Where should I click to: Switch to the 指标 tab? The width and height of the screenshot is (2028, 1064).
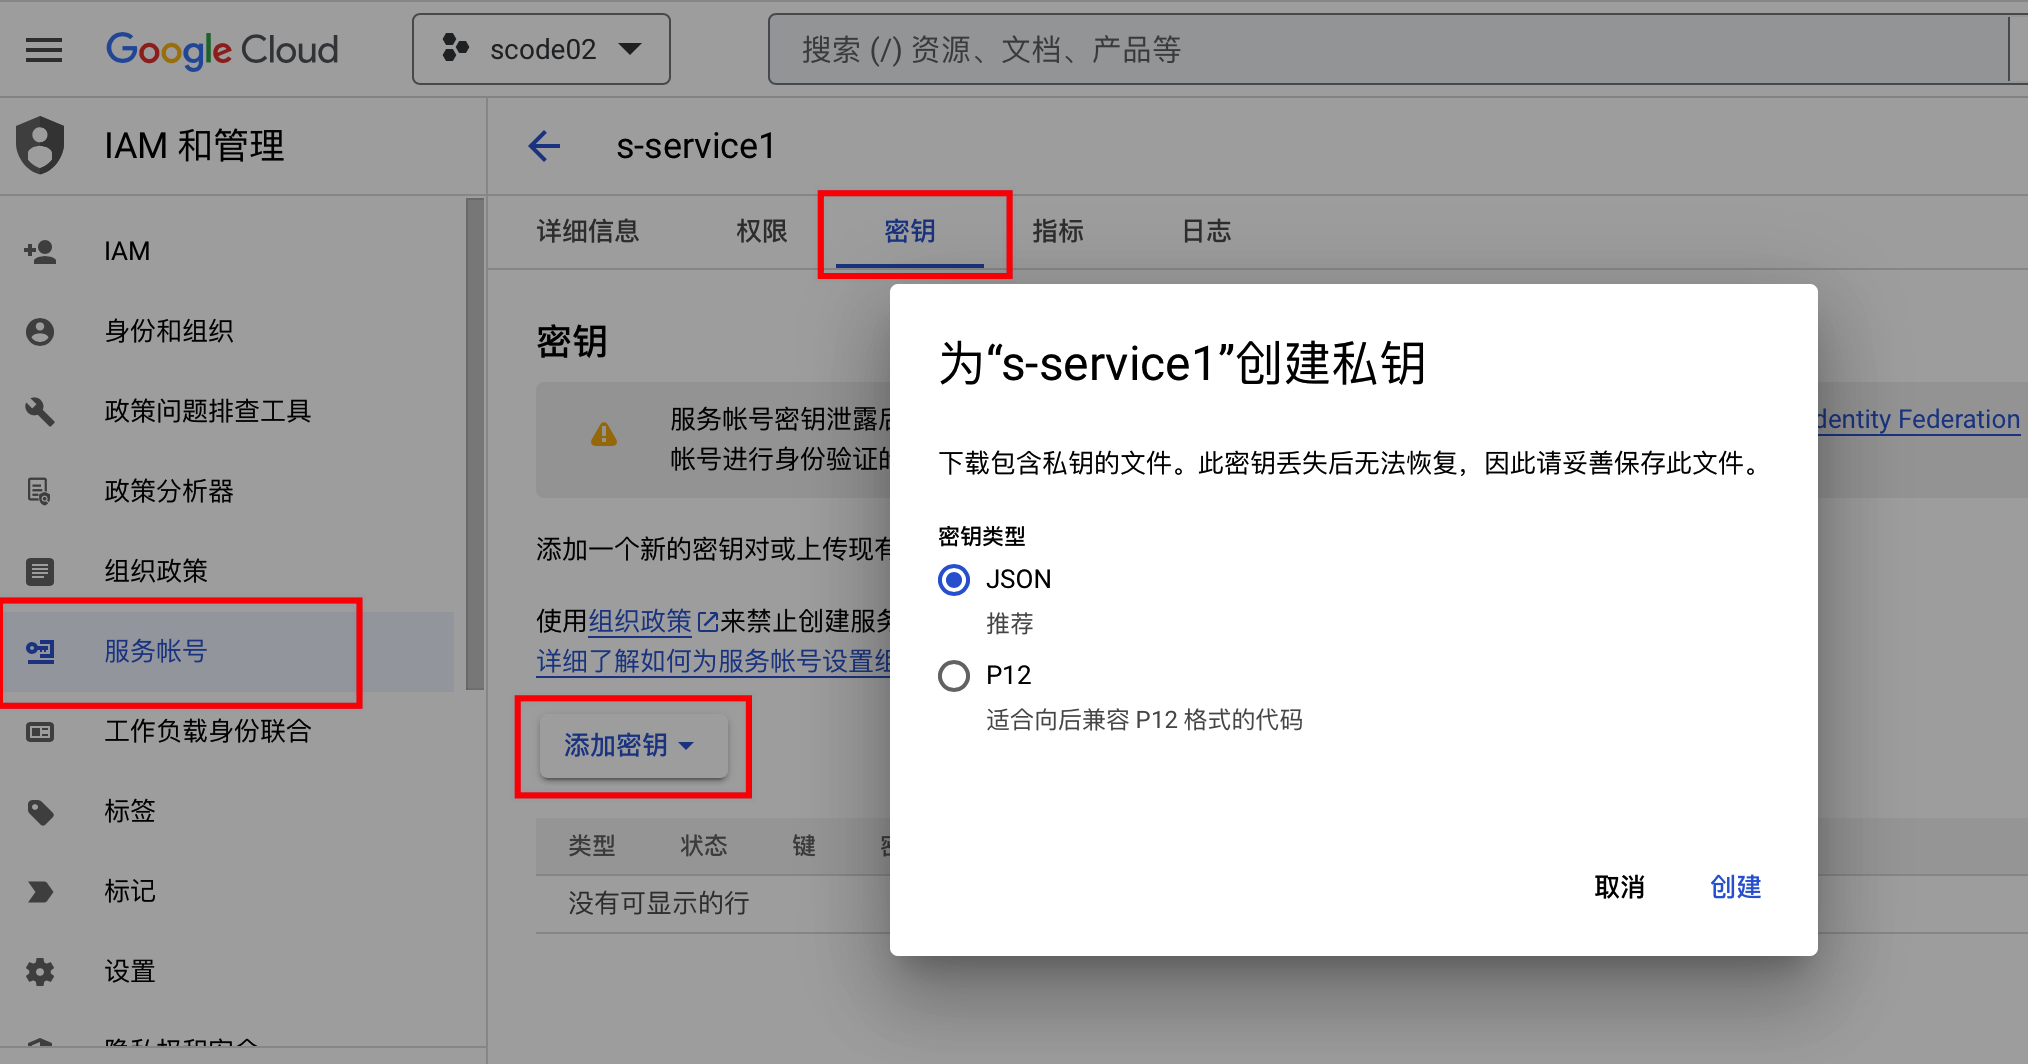coord(1058,231)
